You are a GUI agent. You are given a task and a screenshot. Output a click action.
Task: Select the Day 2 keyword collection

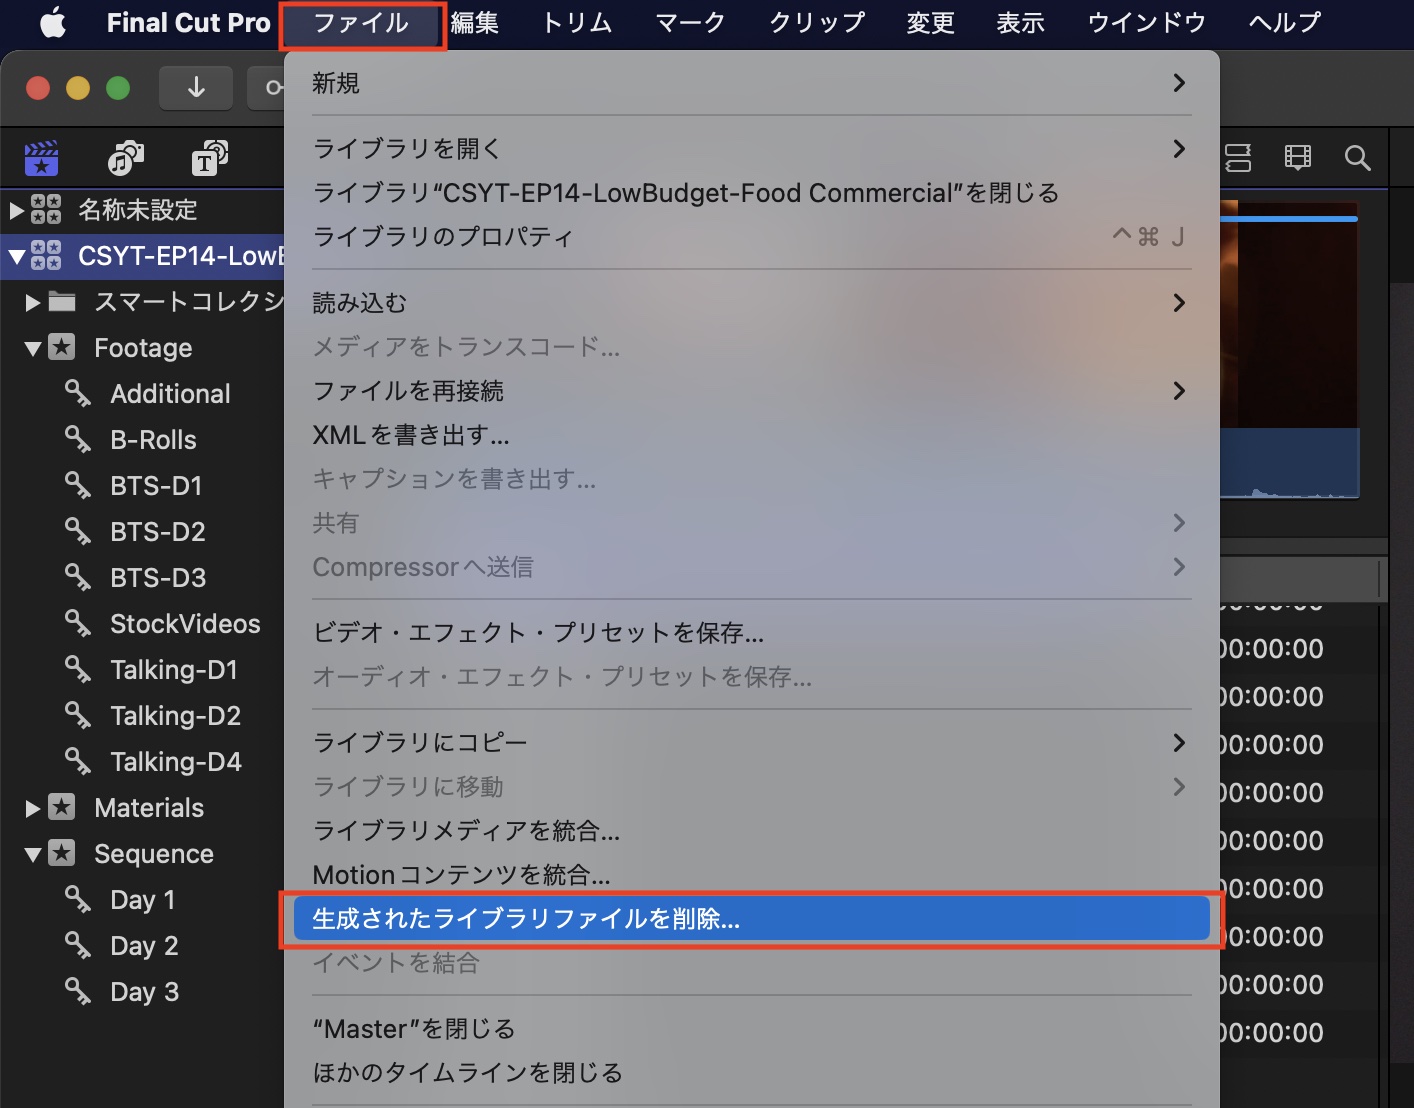tap(142, 946)
